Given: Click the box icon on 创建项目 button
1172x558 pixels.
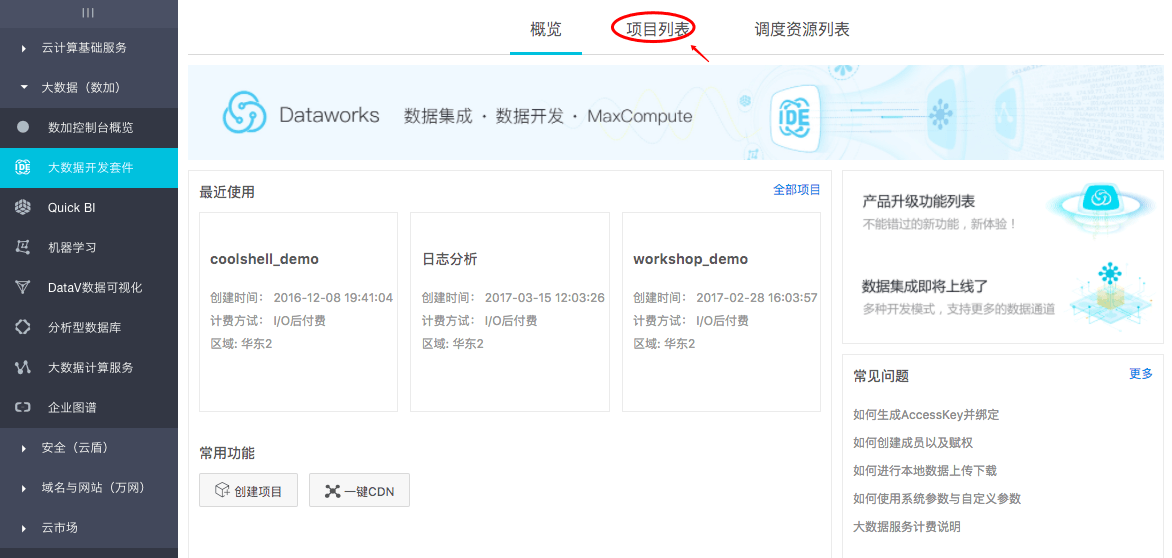Looking at the screenshot, I should 222,490.
